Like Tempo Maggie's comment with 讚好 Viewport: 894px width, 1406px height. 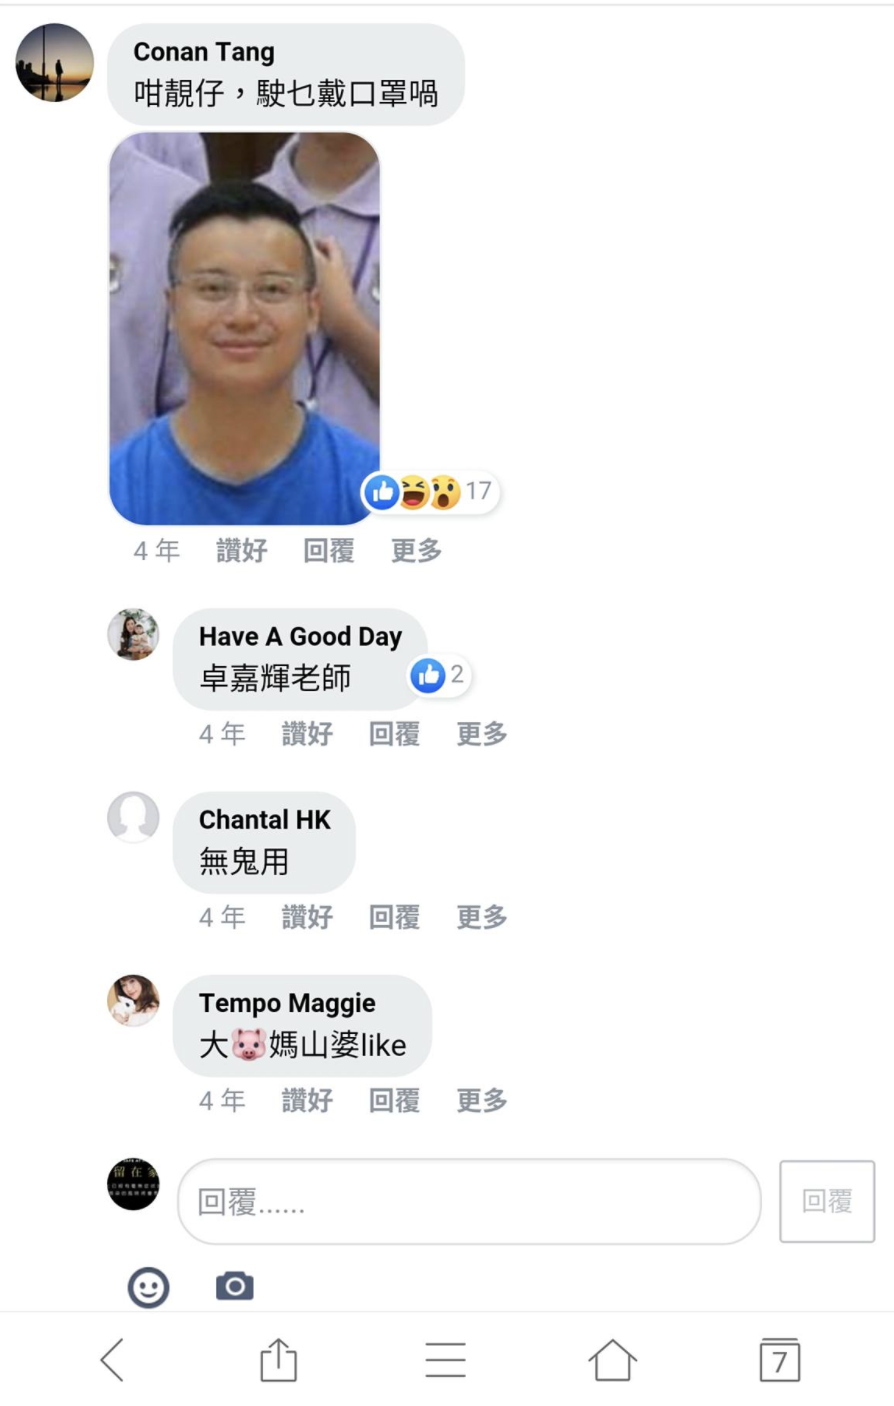(307, 1101)
